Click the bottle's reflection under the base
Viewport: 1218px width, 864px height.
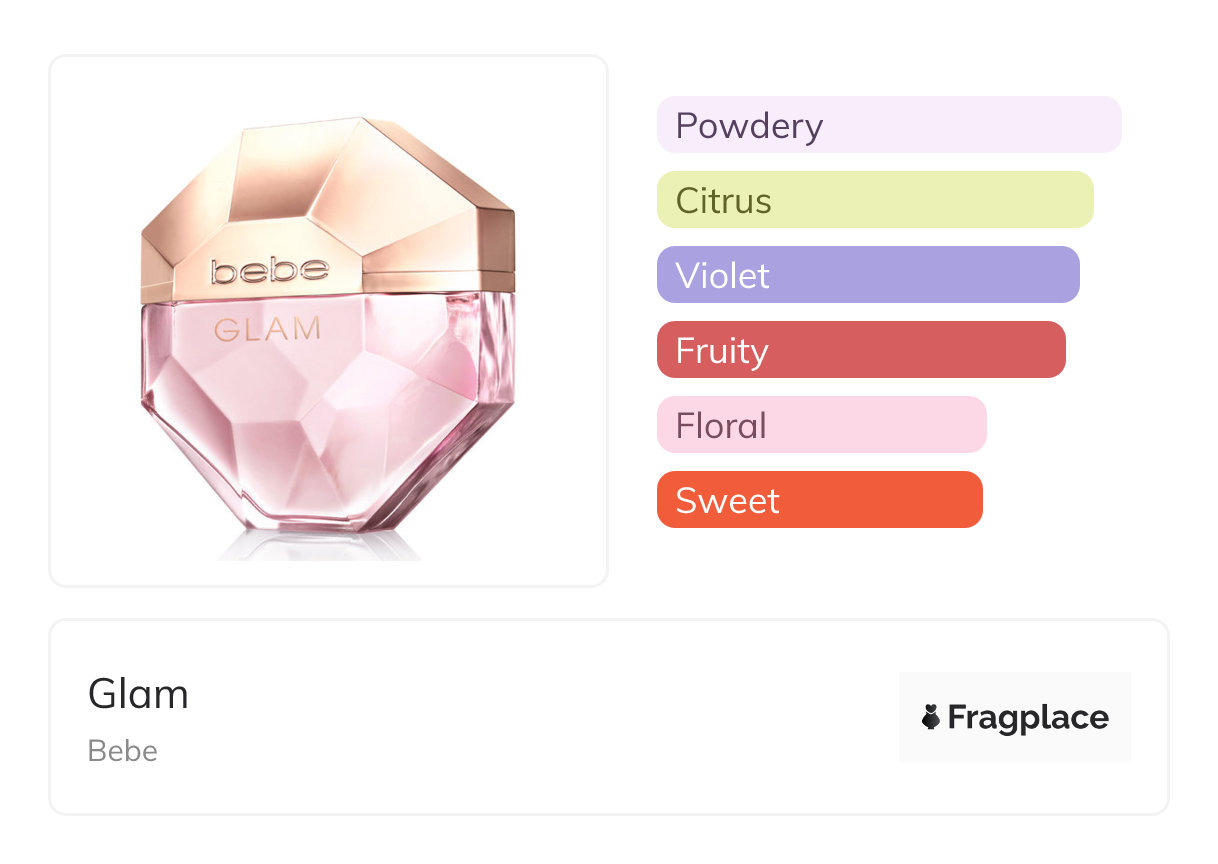[320, 545]
